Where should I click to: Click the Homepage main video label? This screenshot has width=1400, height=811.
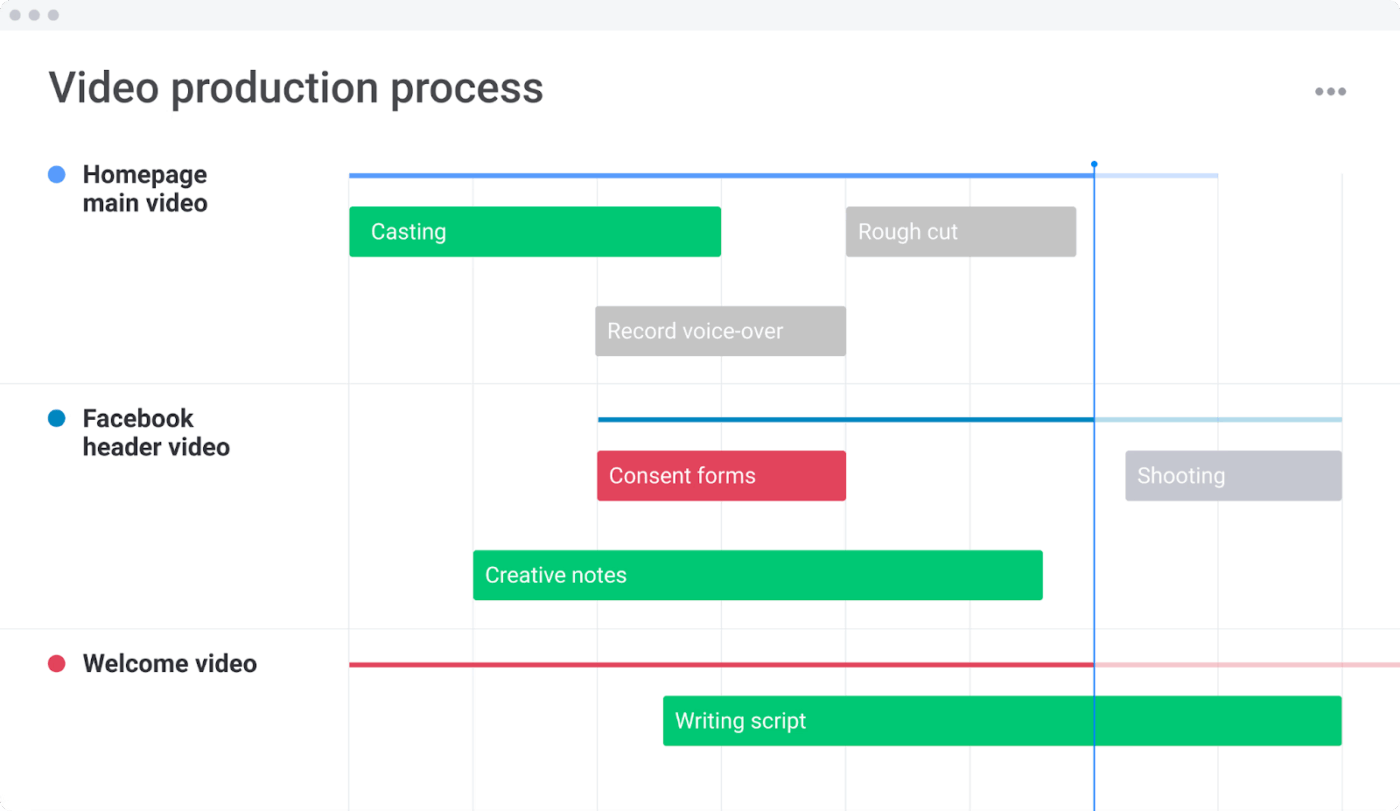tap(146, 188)
